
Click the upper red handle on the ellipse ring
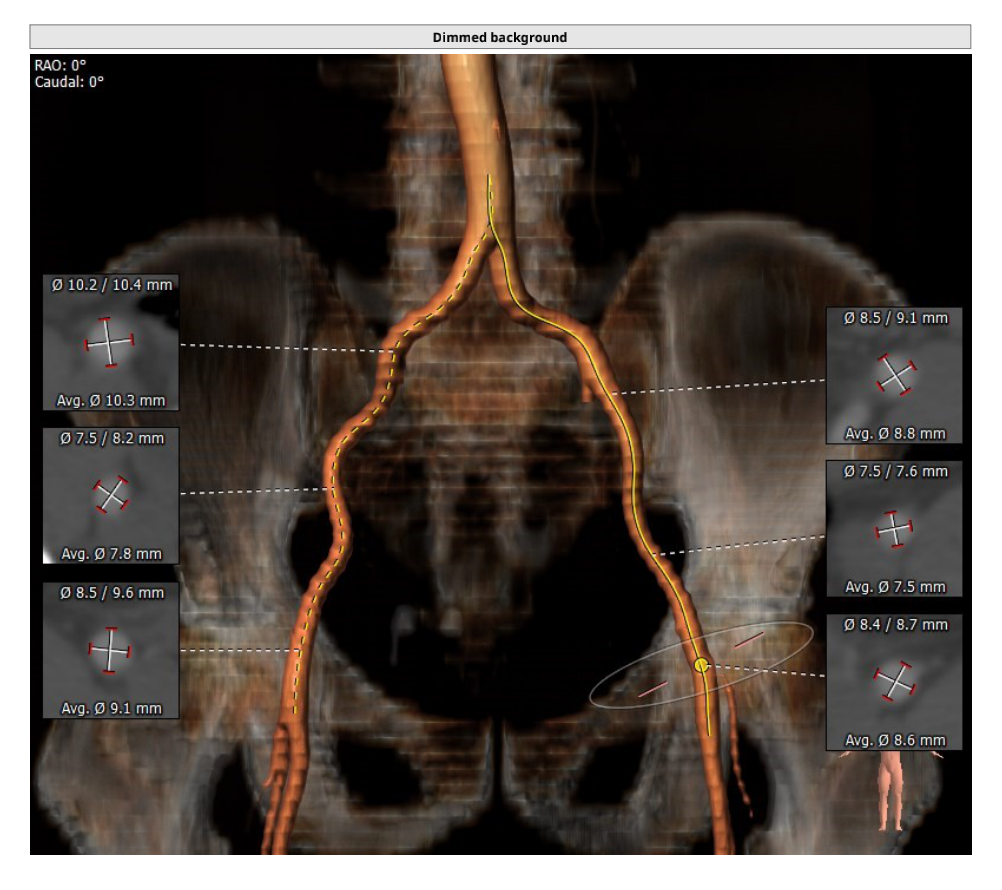click(749, 640)
